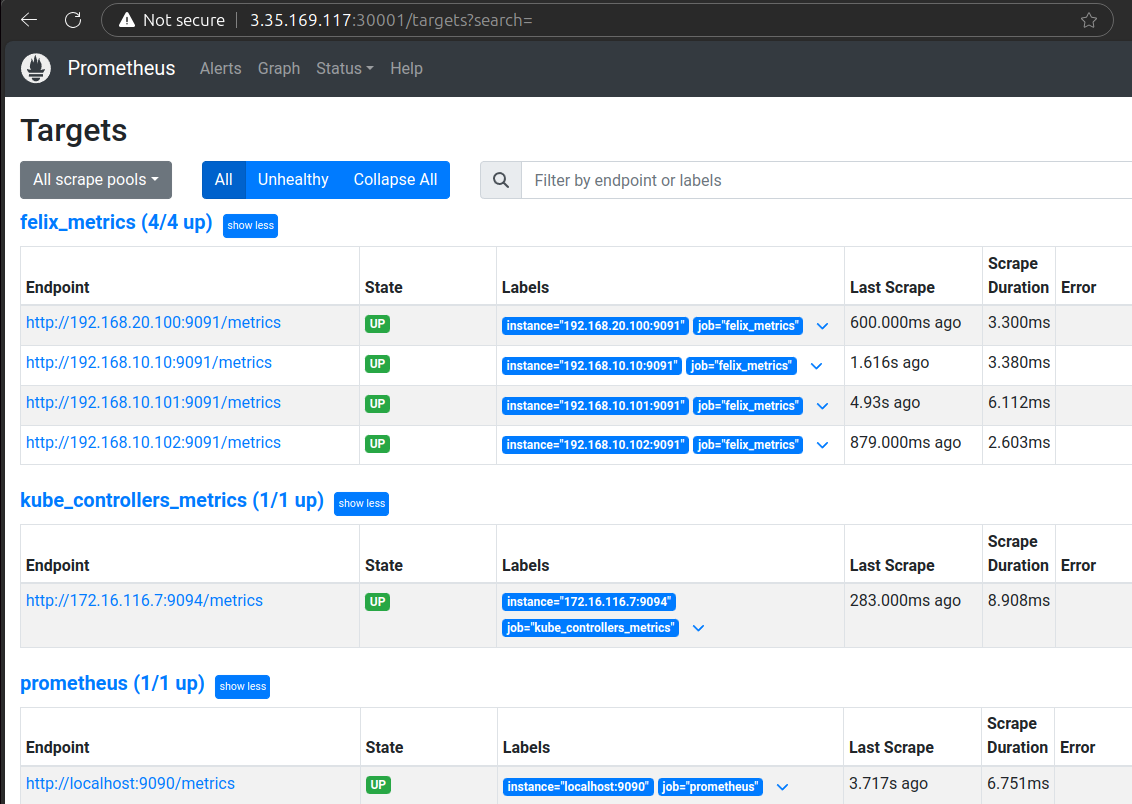Click last scrape value 1.616s ago
Screen dimensions: 1132x804
tap(889, 362)
